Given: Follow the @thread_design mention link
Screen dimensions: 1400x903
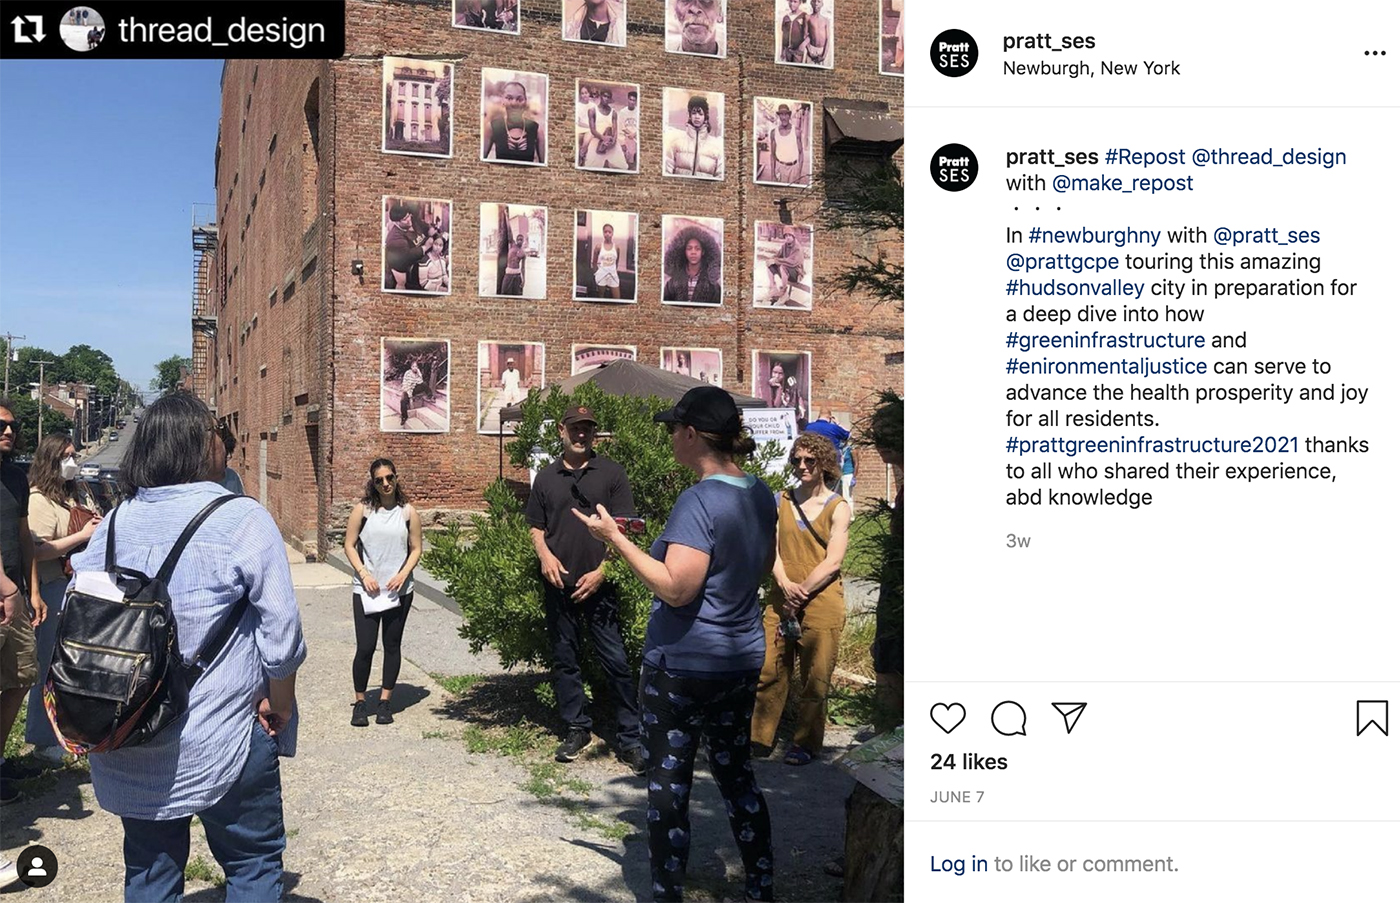Looking at the screenshot, I should [x=1269, y=157].
